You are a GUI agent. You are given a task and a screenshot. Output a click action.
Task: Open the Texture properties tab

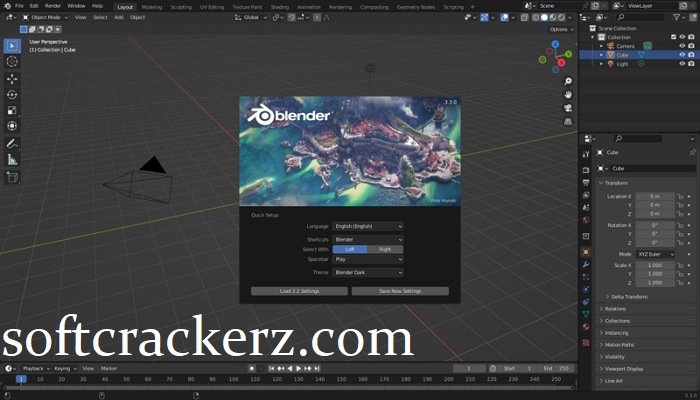click(x=586, y=343)
